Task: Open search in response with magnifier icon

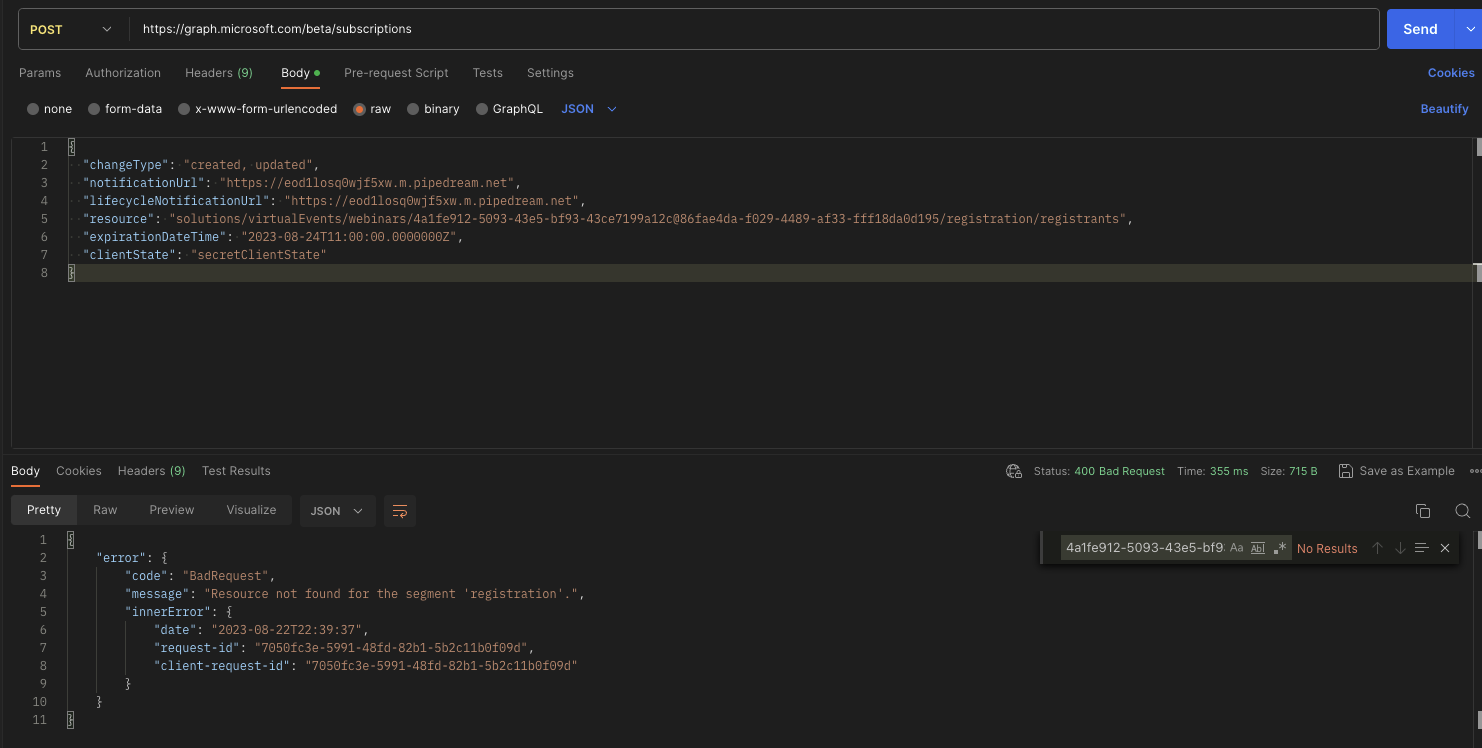Action: coord(1462,511)
